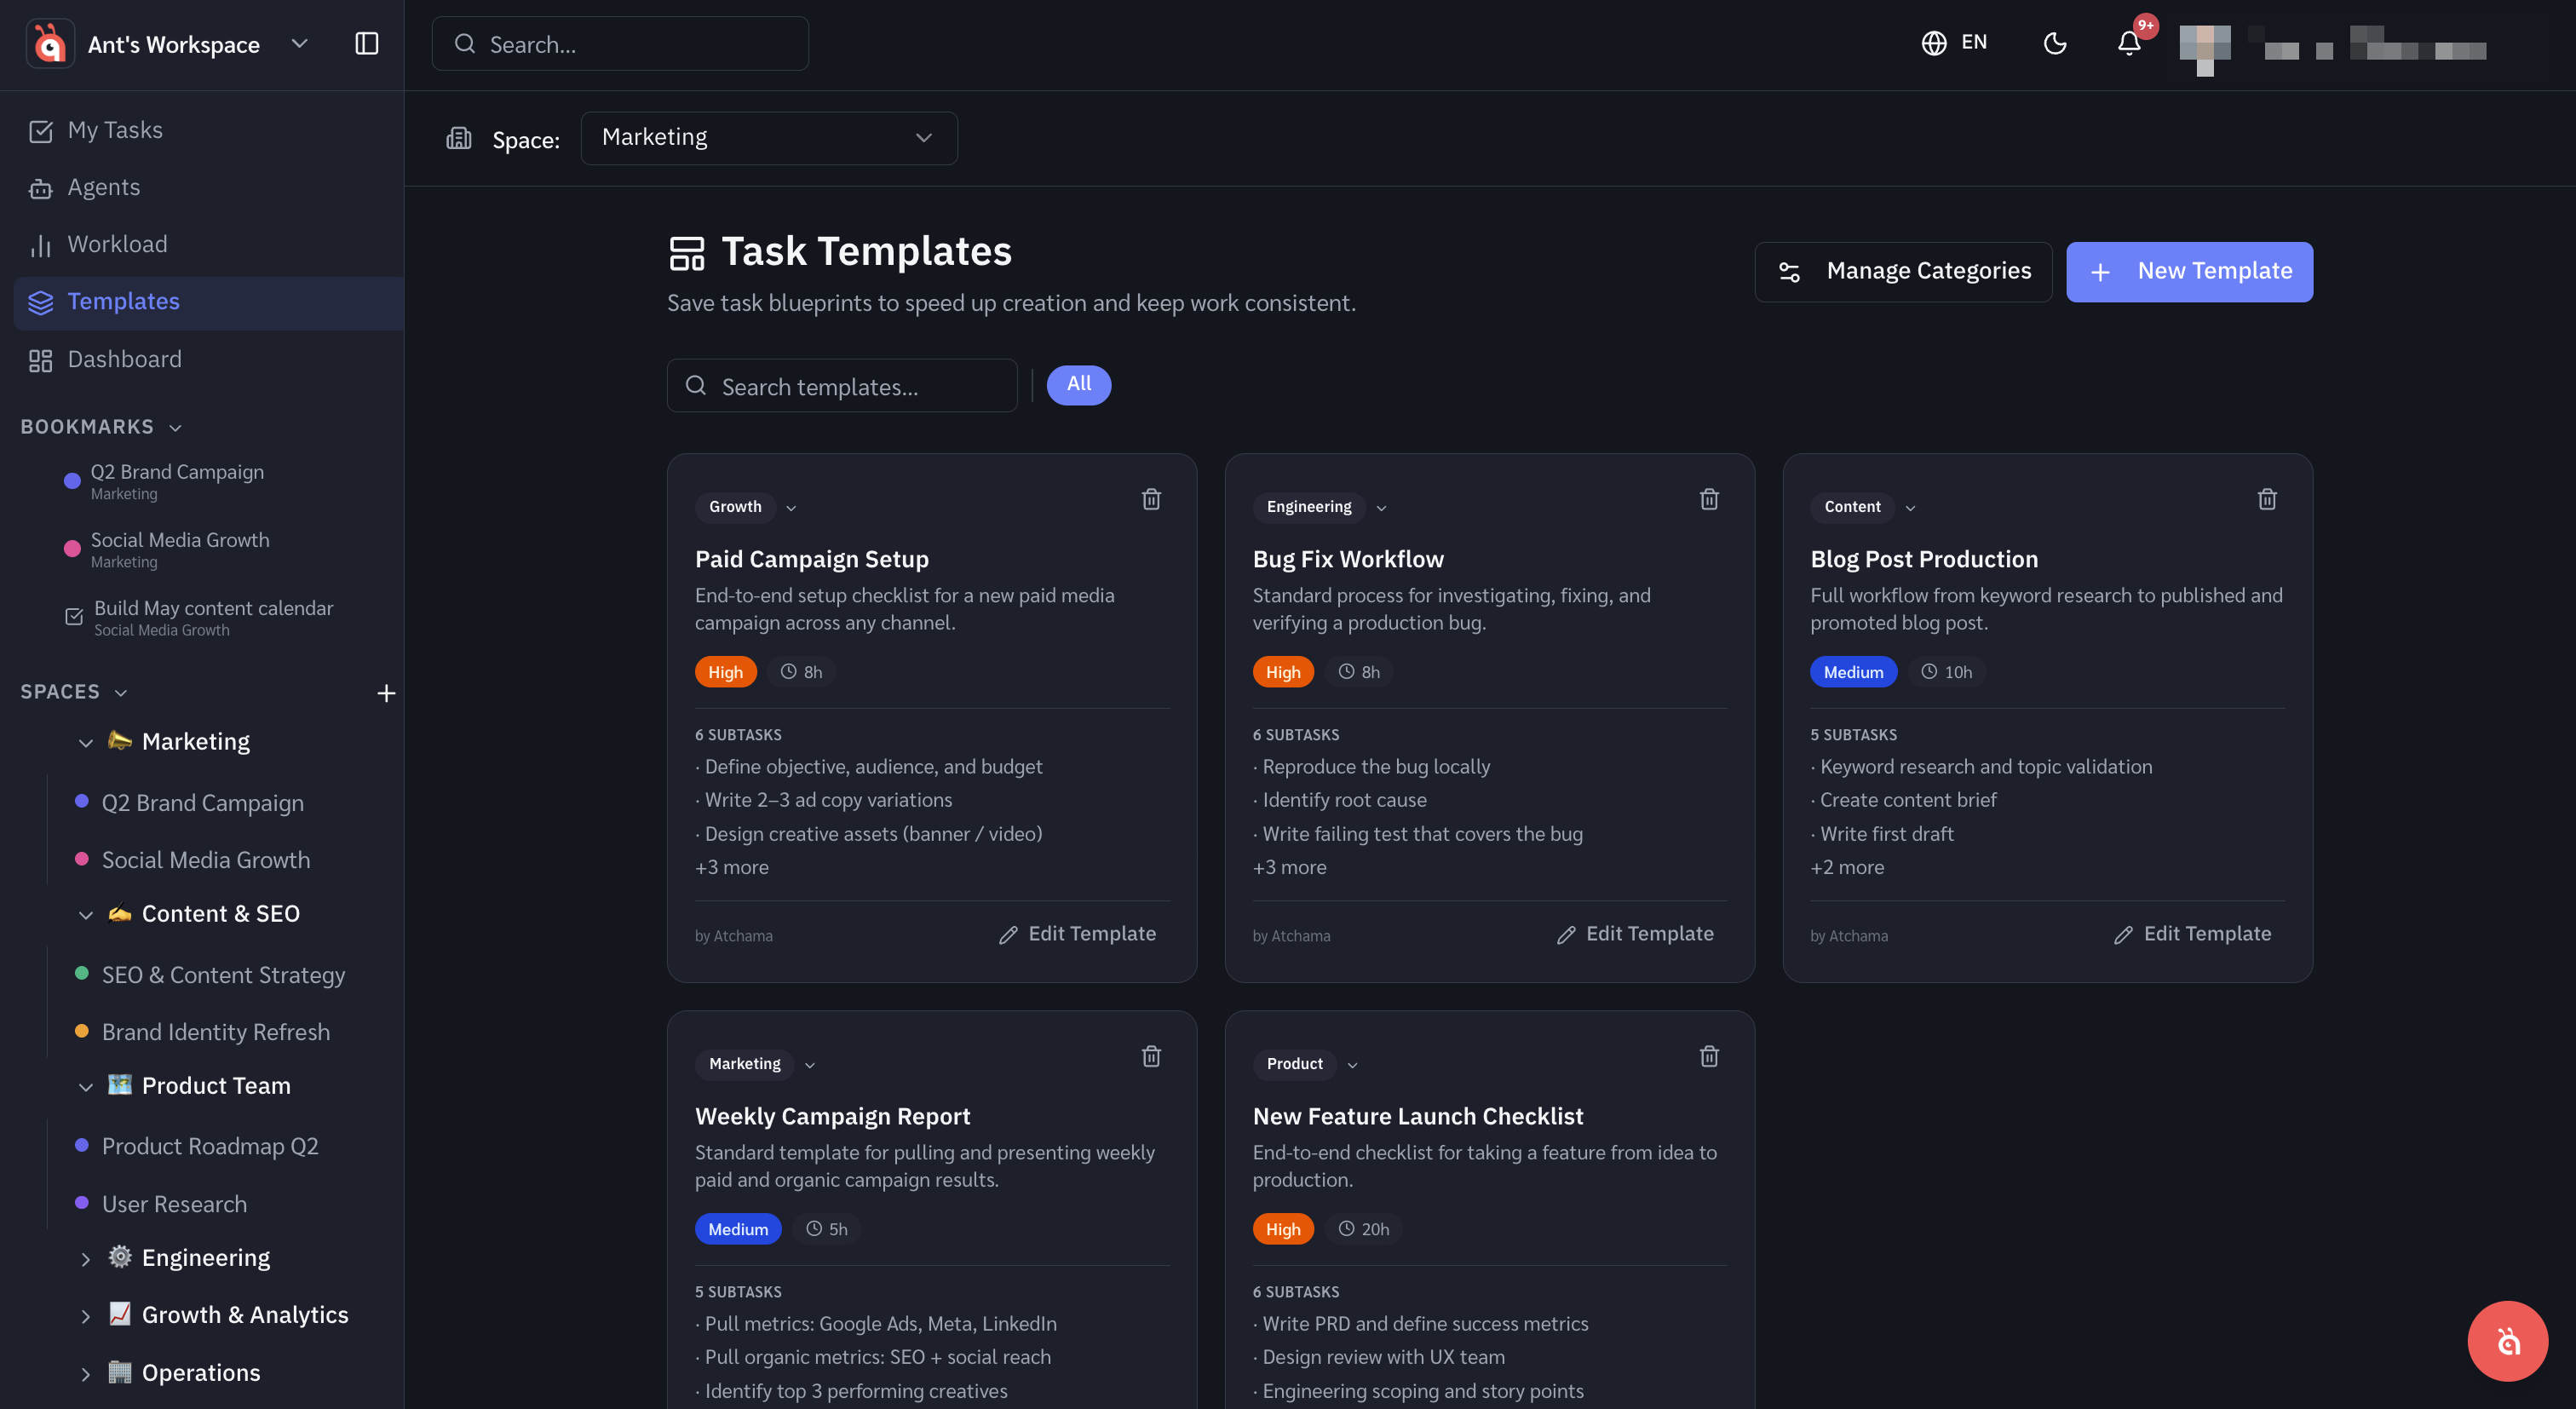
Task: Open Agents page in sidebar
Action: click(208, 188)
